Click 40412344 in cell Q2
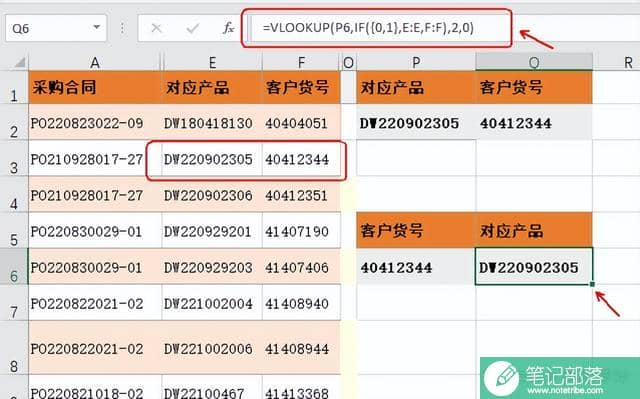Screen dimensions: 640x399 click(x=534, y=122)
